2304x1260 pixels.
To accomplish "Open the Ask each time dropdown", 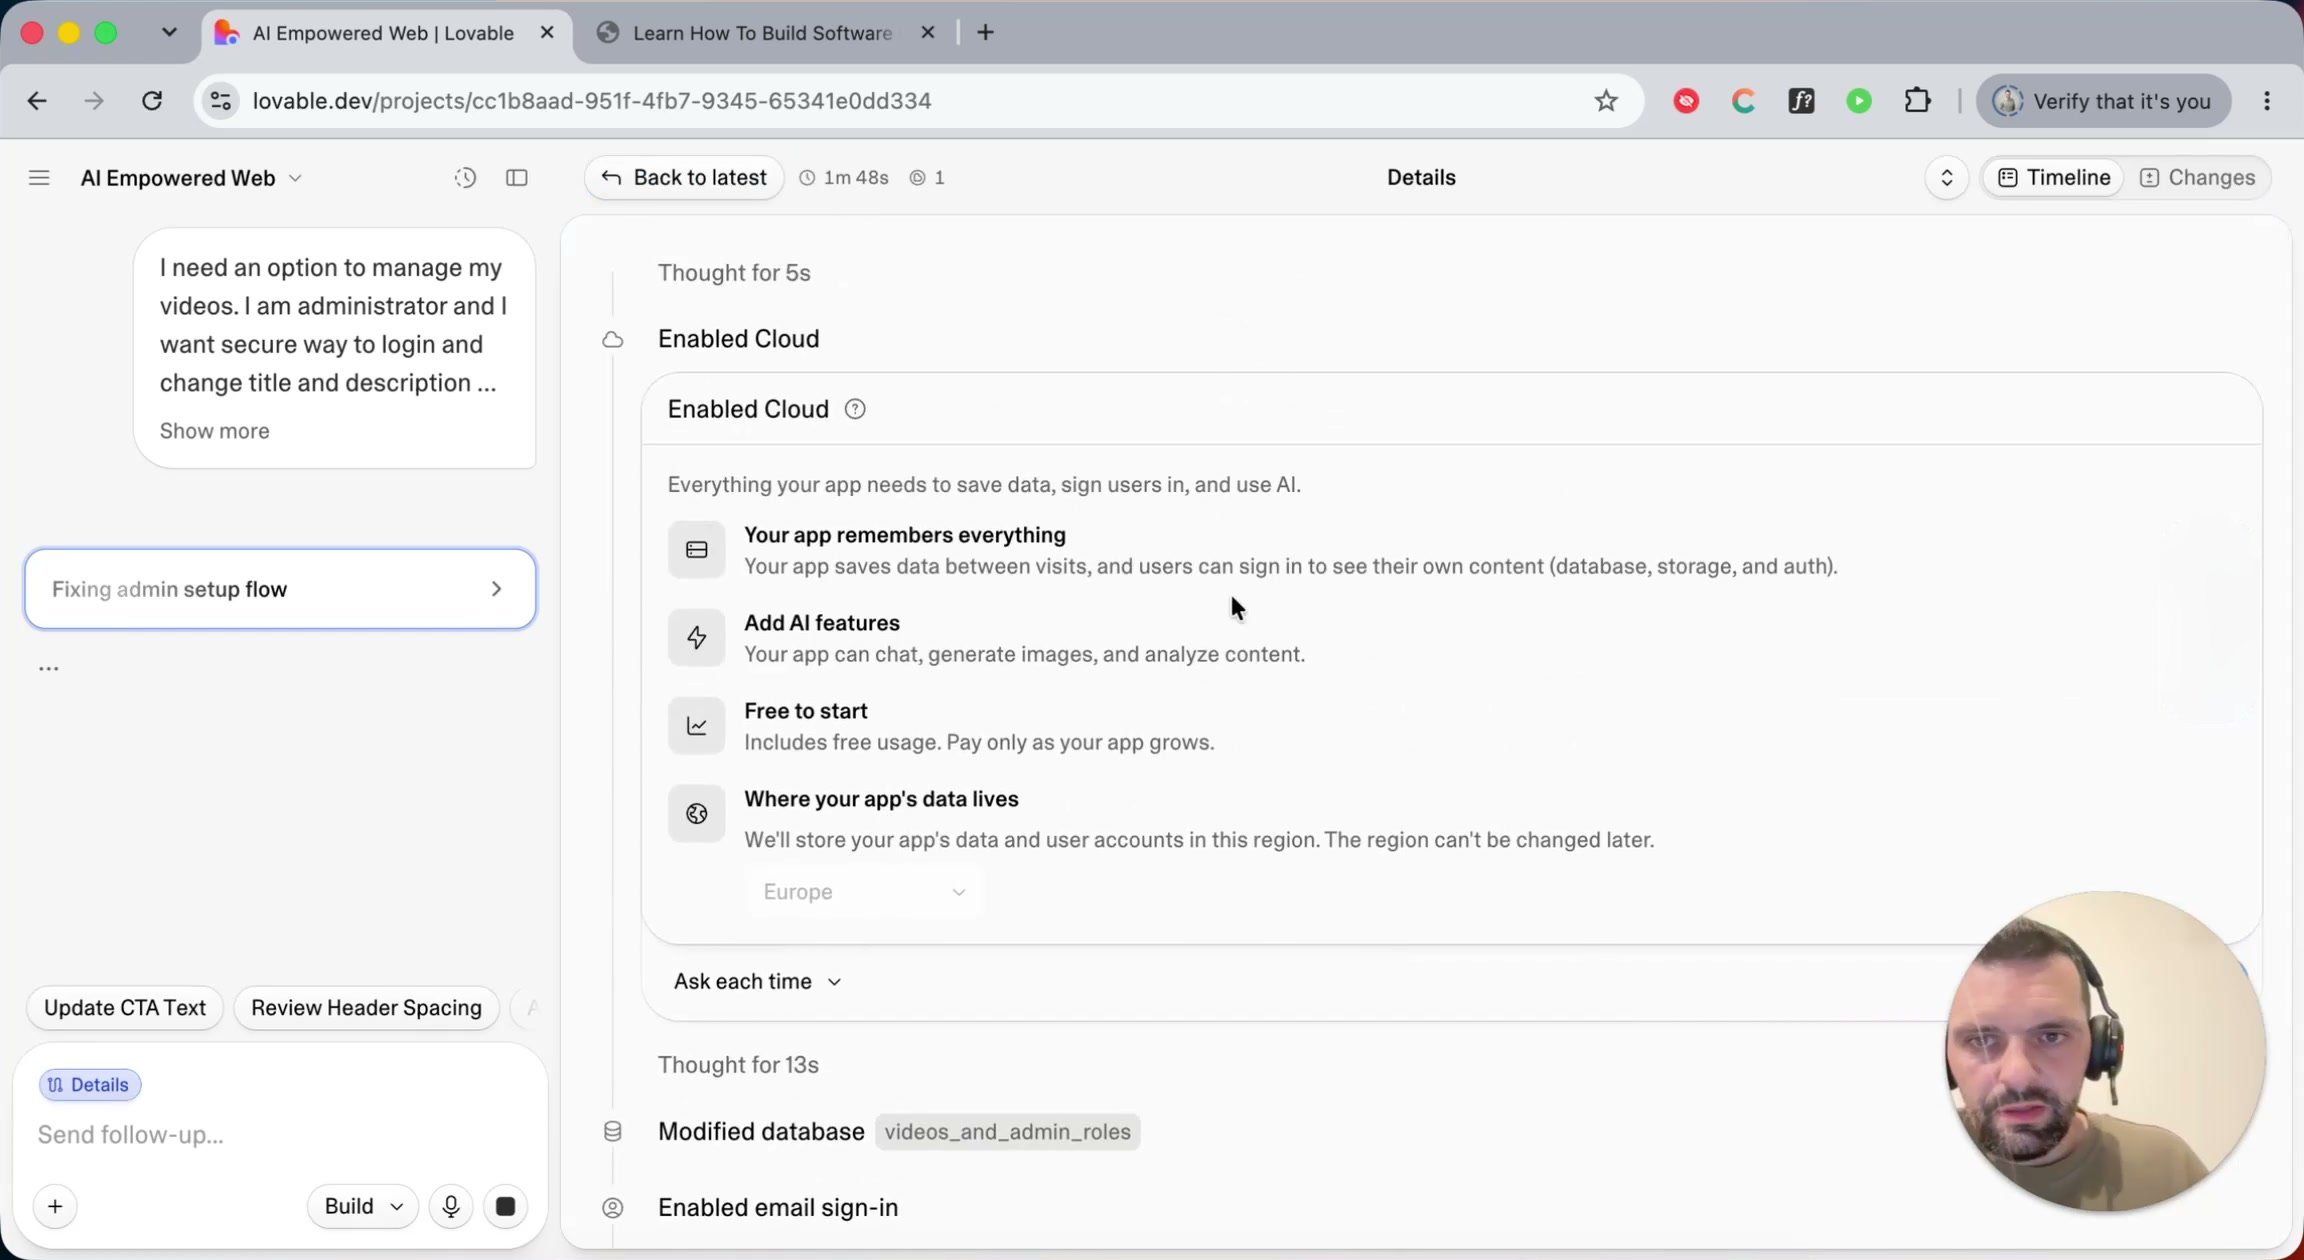I will [x=758, y=982].
